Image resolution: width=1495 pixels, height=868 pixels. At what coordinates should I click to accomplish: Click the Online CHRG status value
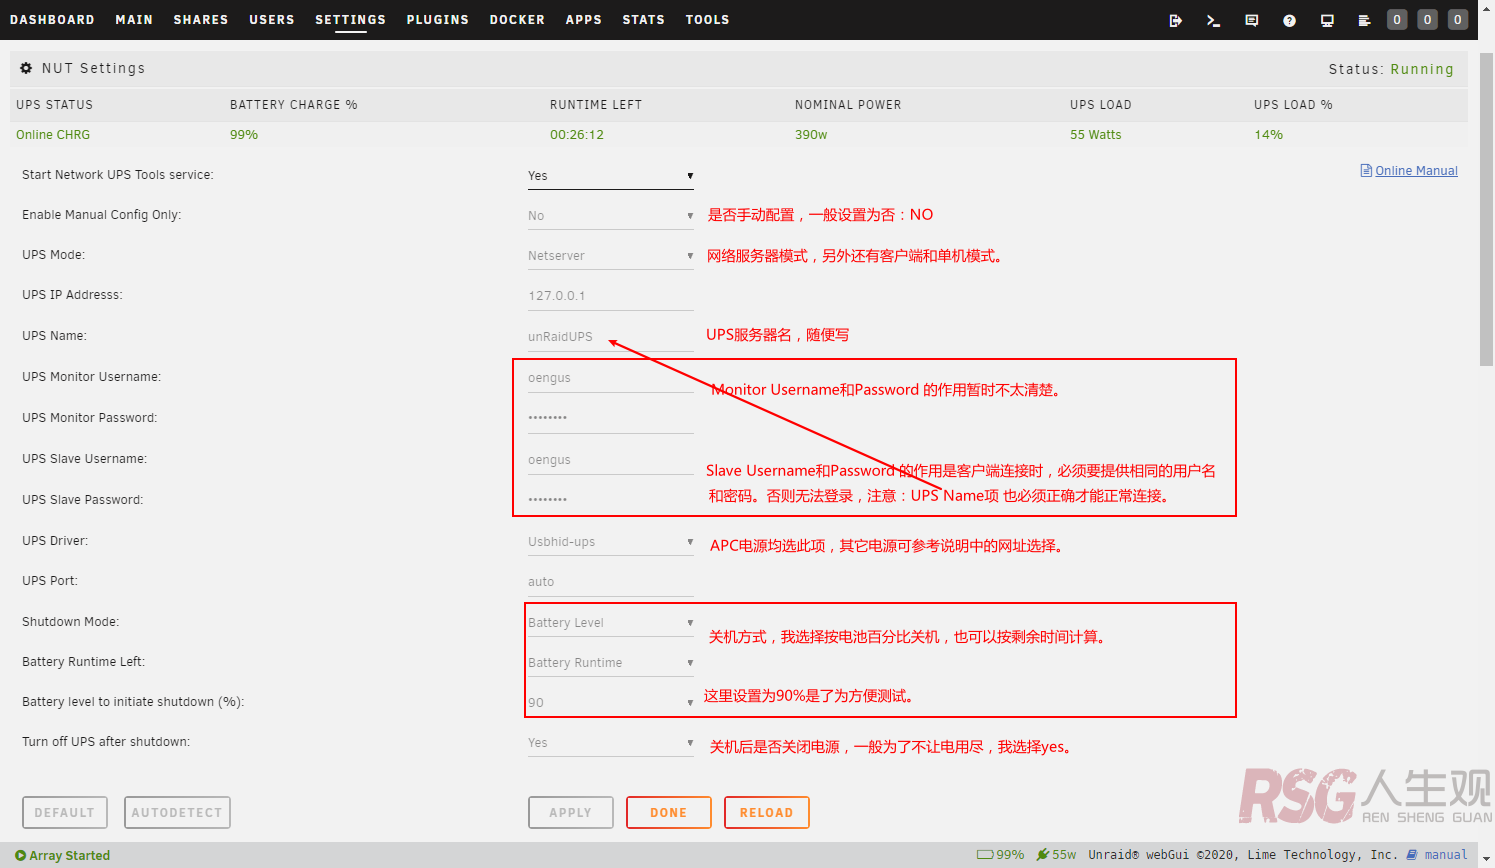(x=53, y=135)
